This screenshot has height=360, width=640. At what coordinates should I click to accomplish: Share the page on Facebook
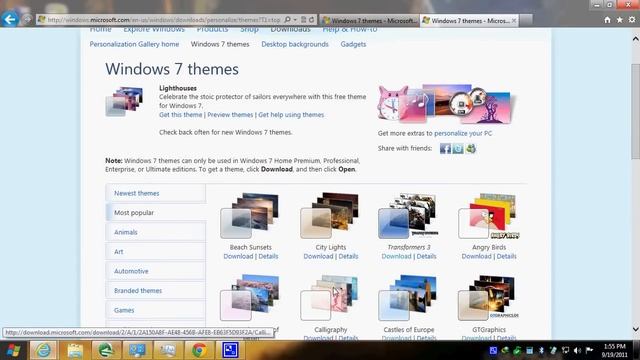[x=445, y=148]
